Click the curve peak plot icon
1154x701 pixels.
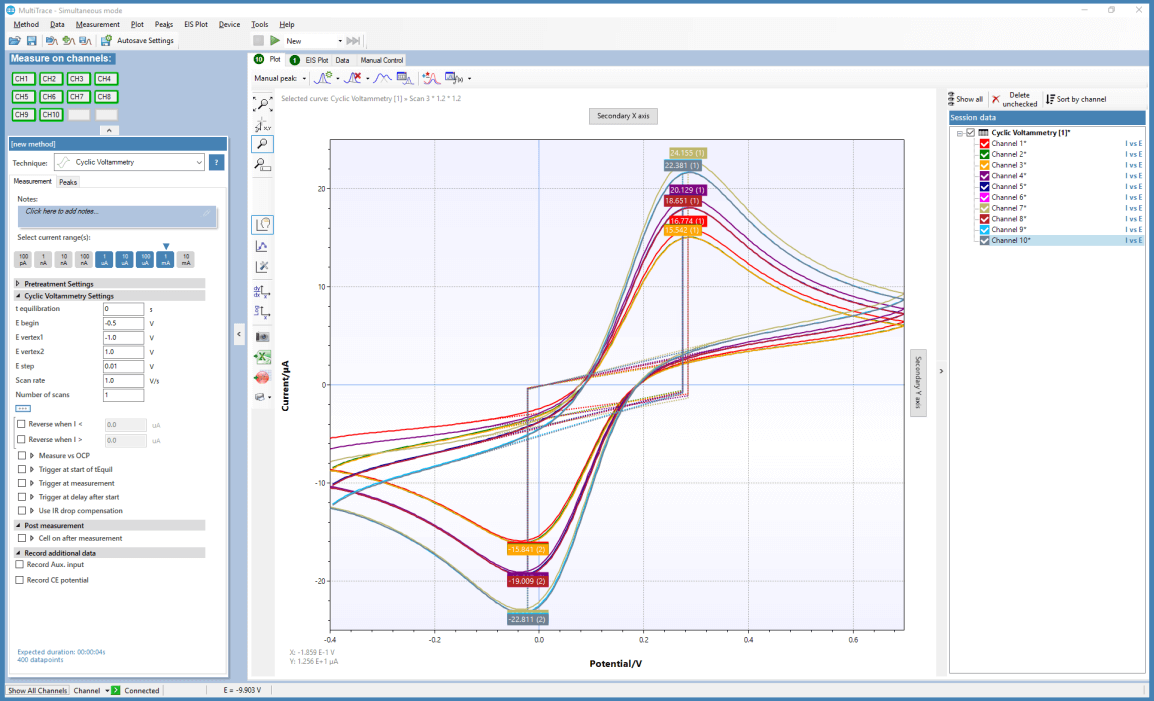click(x=262, y=246)
